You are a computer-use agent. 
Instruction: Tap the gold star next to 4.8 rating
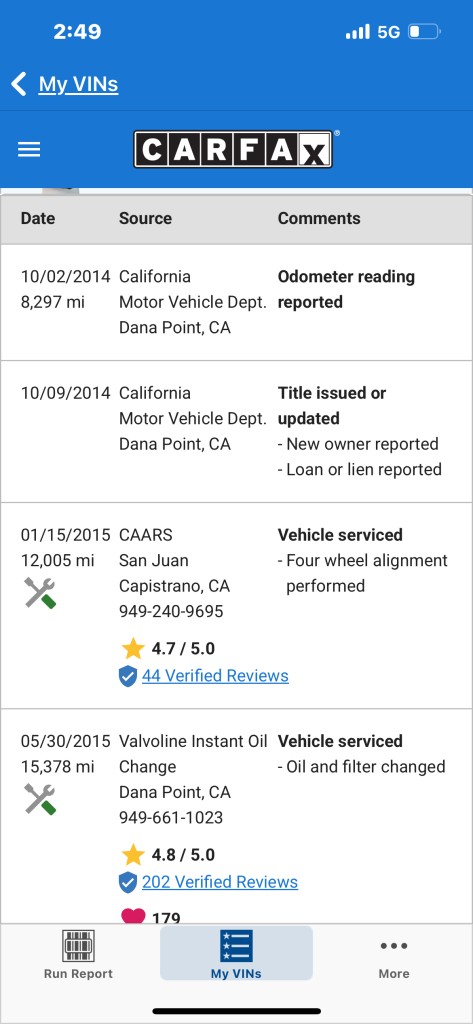tap(133, 855)
